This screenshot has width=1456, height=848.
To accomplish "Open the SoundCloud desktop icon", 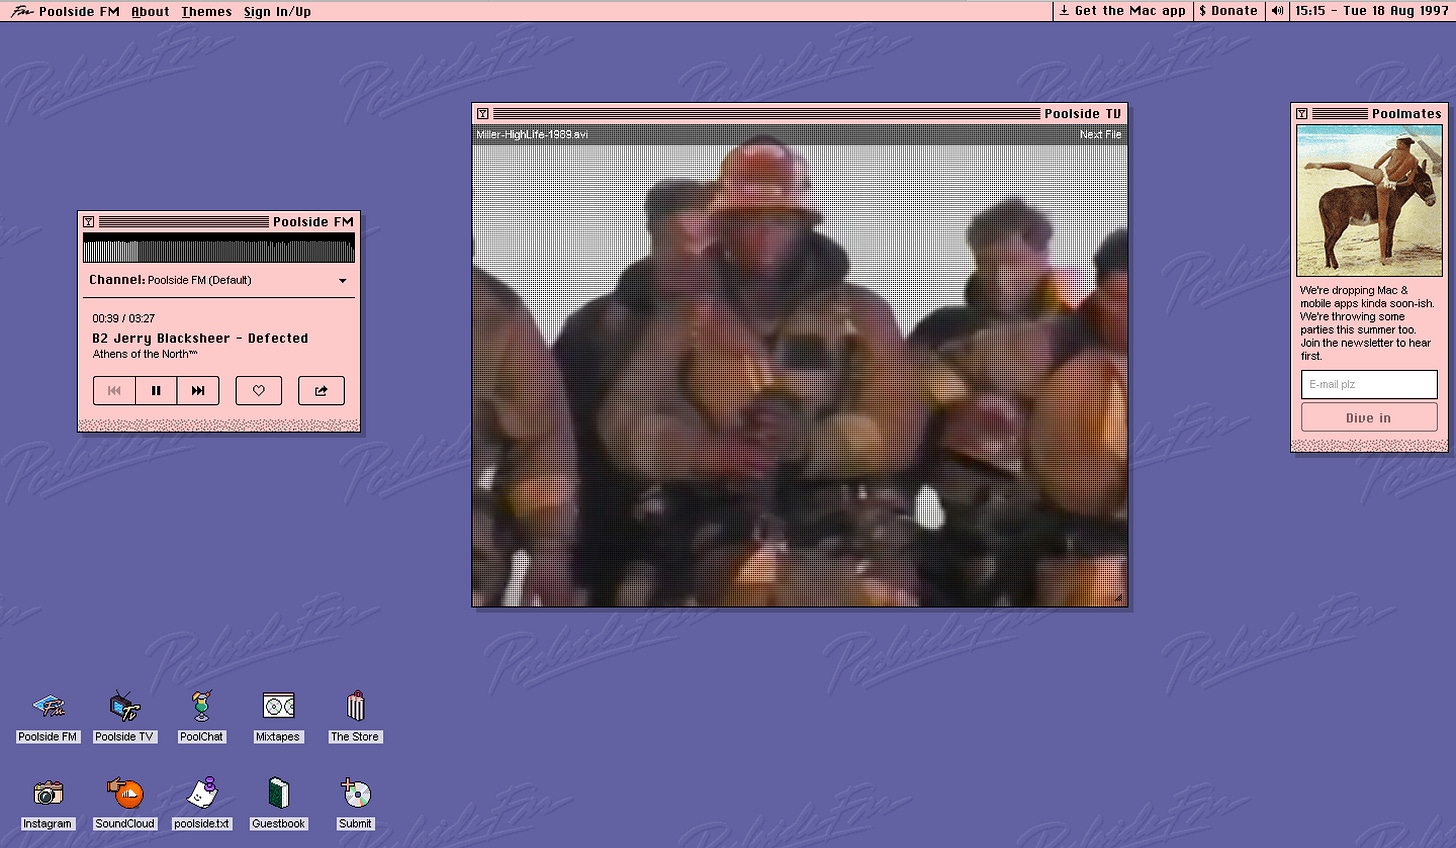I will point(125,794).
